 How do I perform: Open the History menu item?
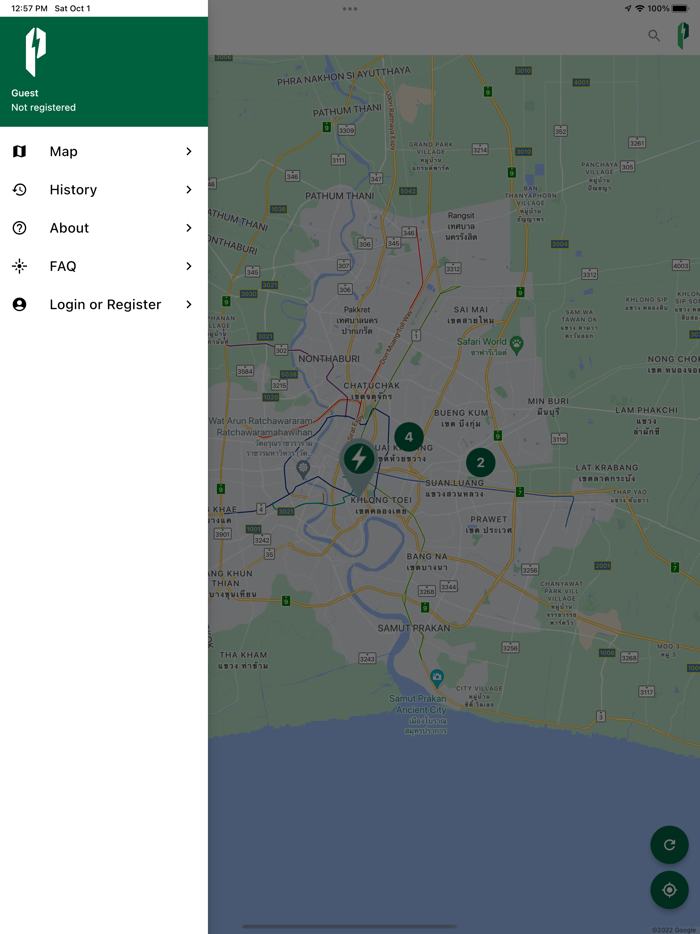point(104,189)
